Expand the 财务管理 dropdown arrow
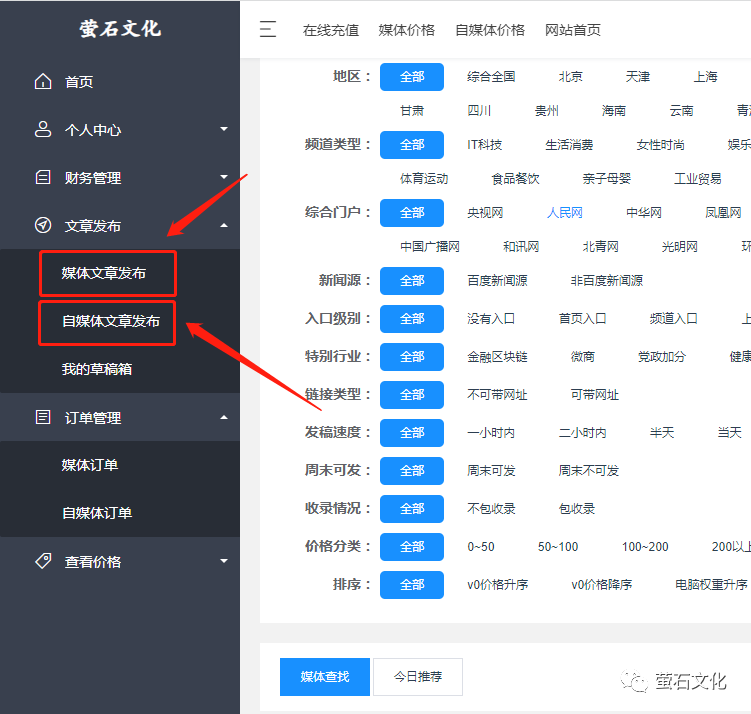This screenshot has width=751, height=714. 224,177
